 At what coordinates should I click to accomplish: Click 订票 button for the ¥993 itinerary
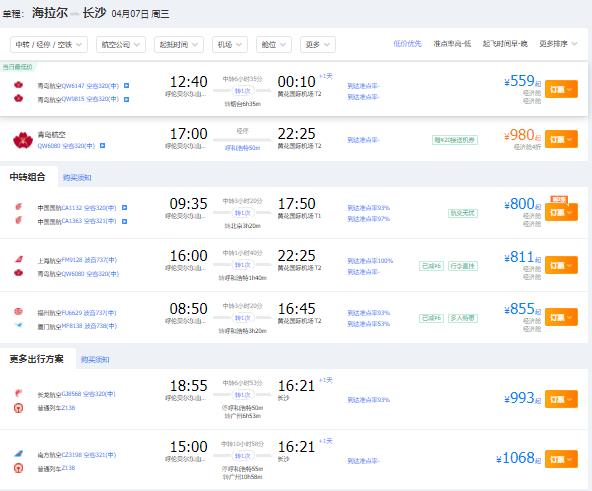point(561,399)
